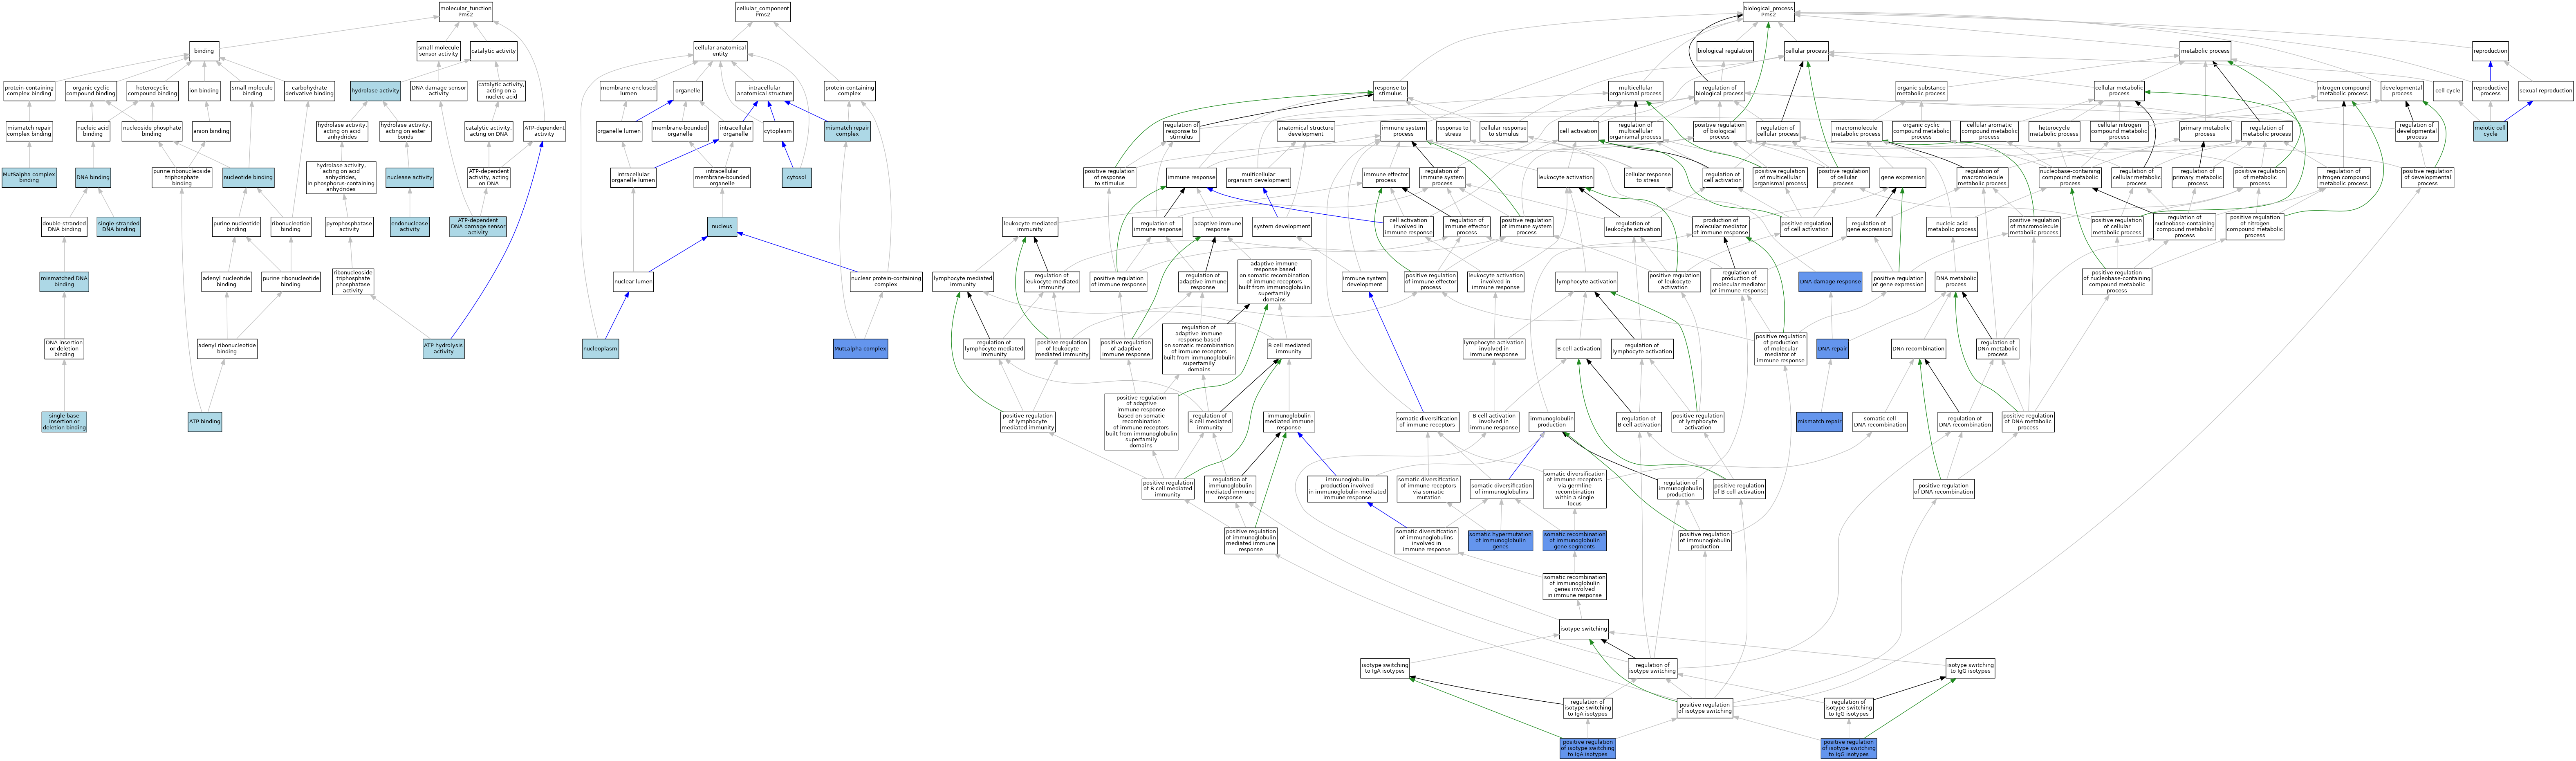Image resolution: width=2576 pixels, height=761 pixels.
Task: Select the 'MutSalpha complex binding' node
Action: [29, 178]
